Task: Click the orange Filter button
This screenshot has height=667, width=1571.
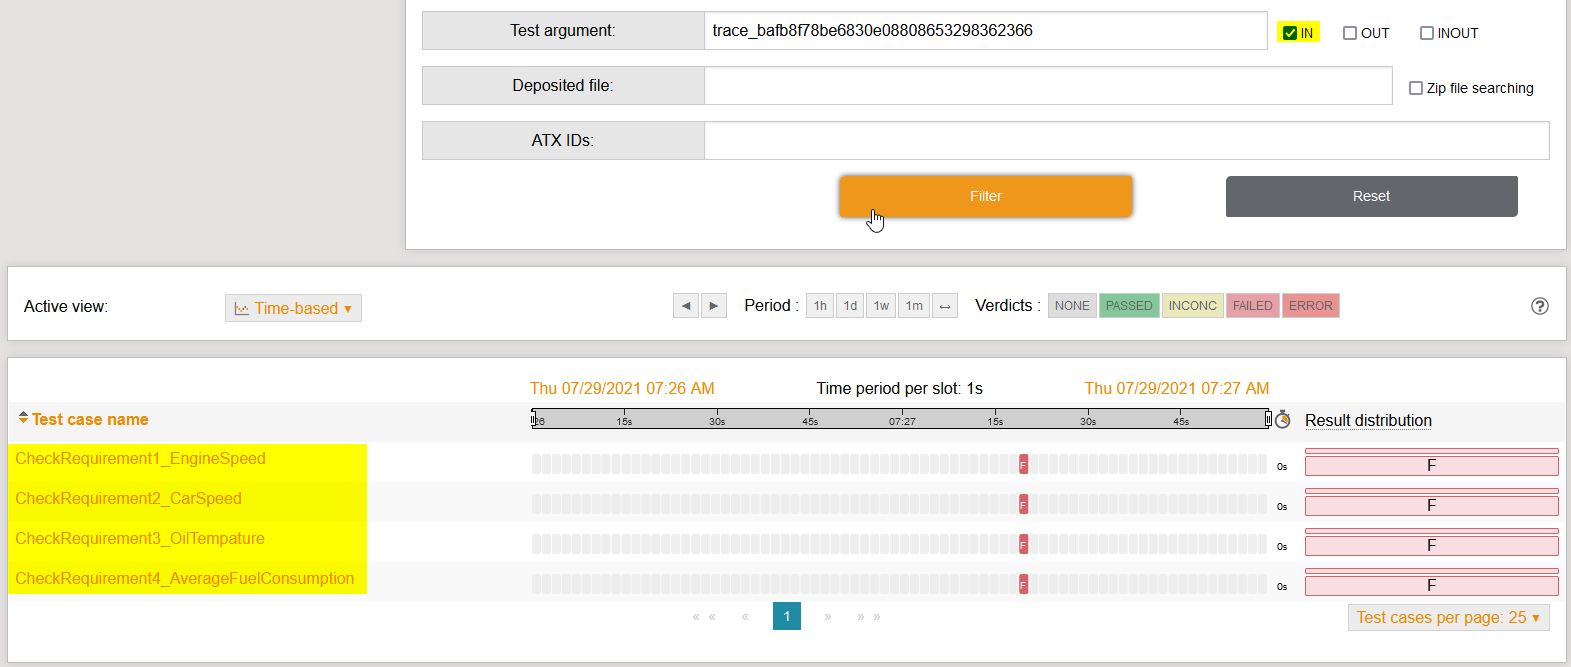Action: point(985,196)
